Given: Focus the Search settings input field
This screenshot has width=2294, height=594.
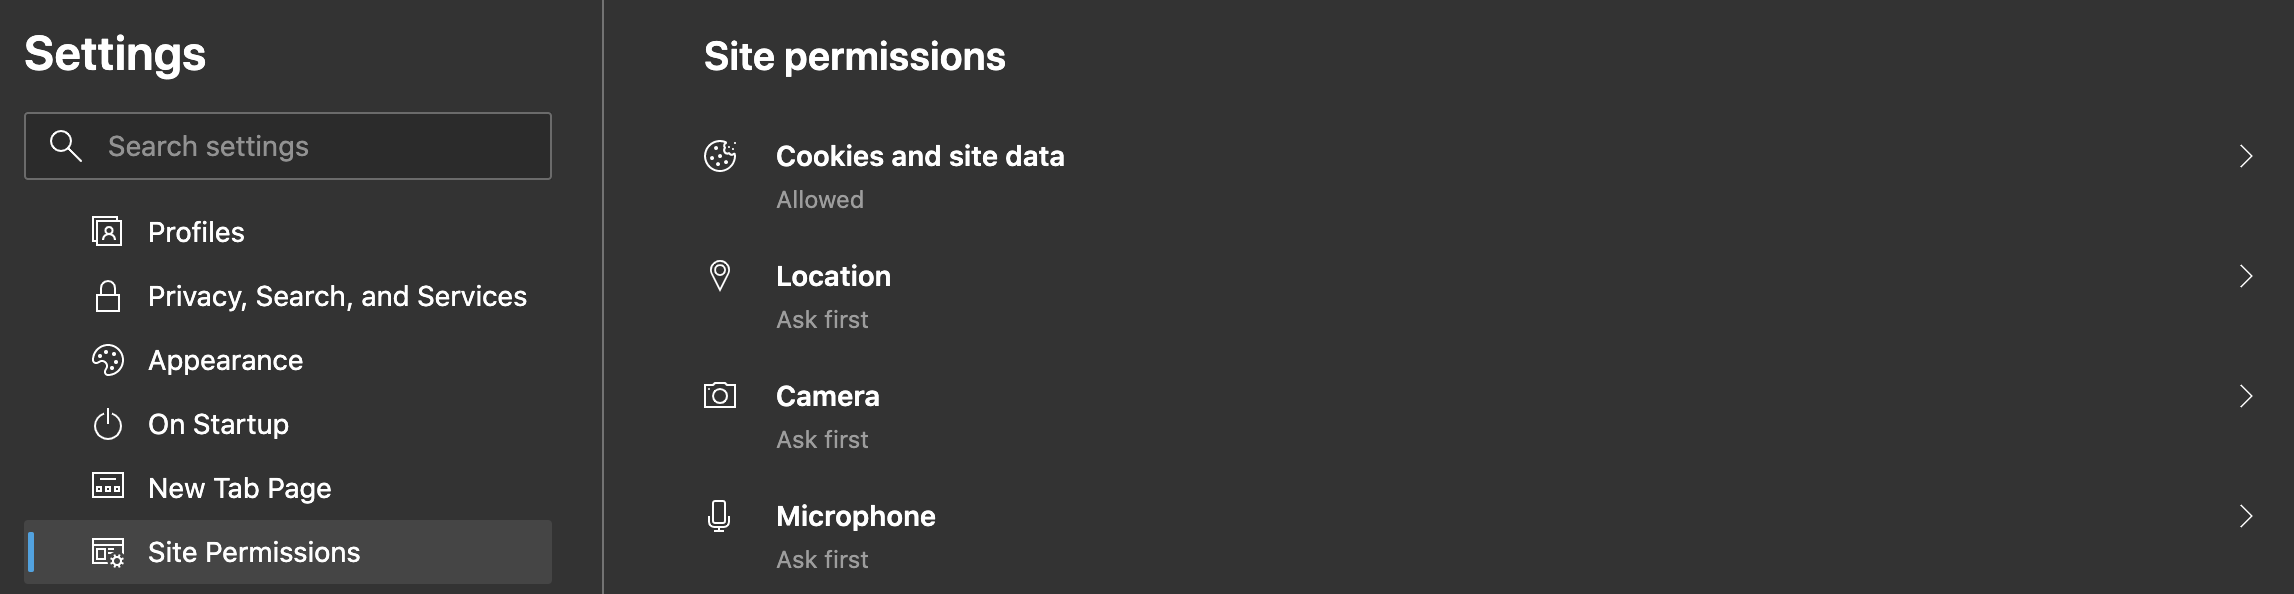Looking at the screenshot, I should click(x=288, y=146).
